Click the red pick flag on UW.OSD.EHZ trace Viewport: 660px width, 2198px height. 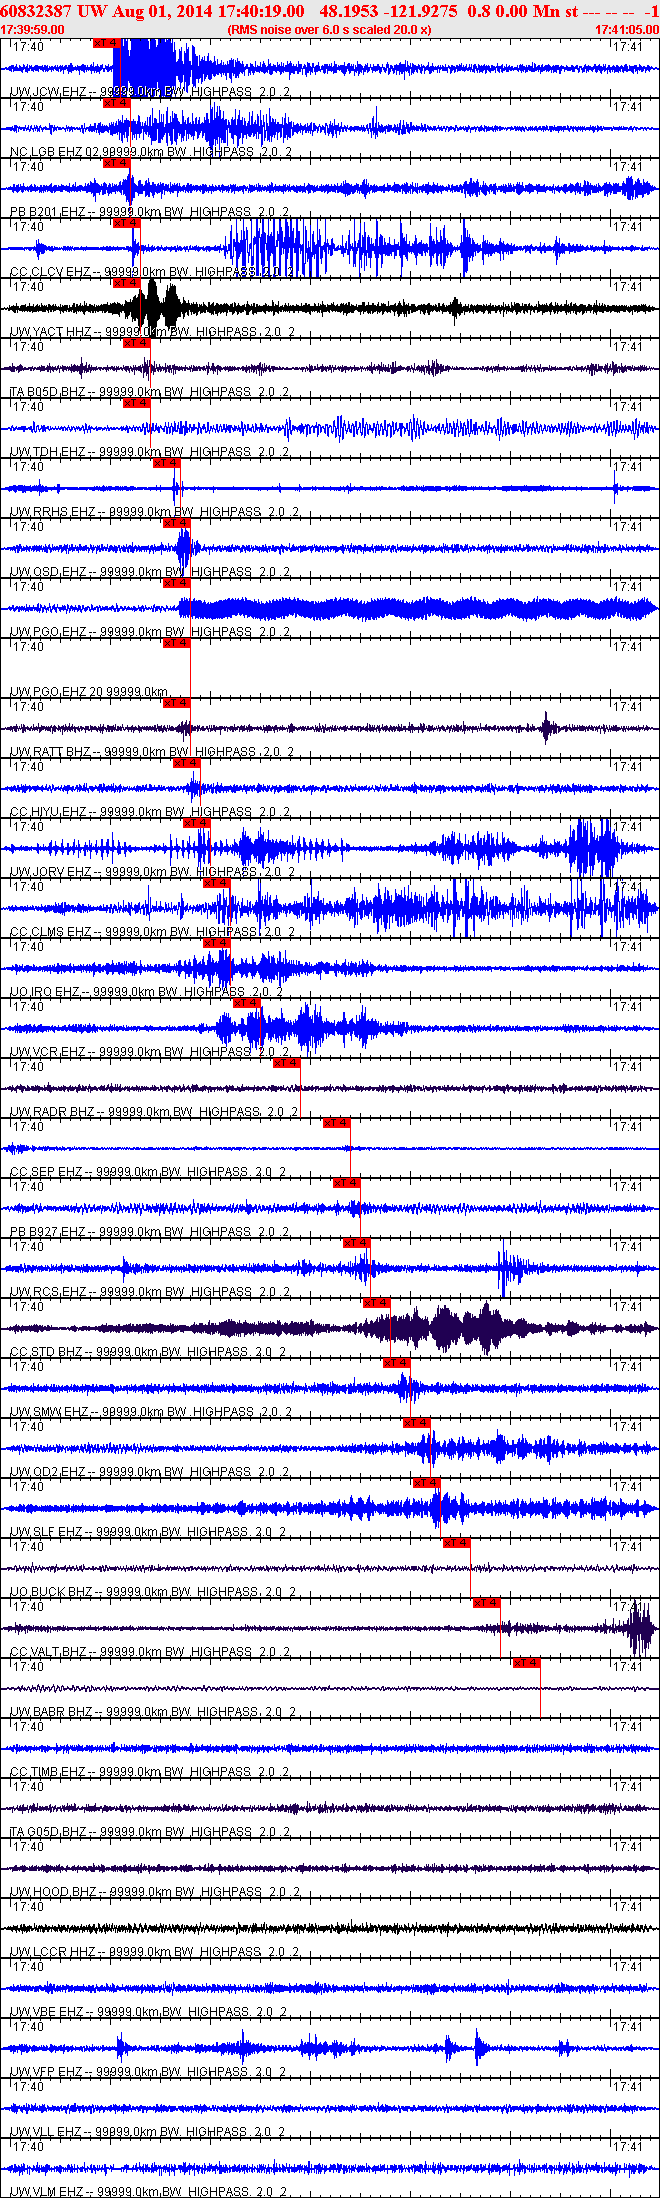point(176,523)
